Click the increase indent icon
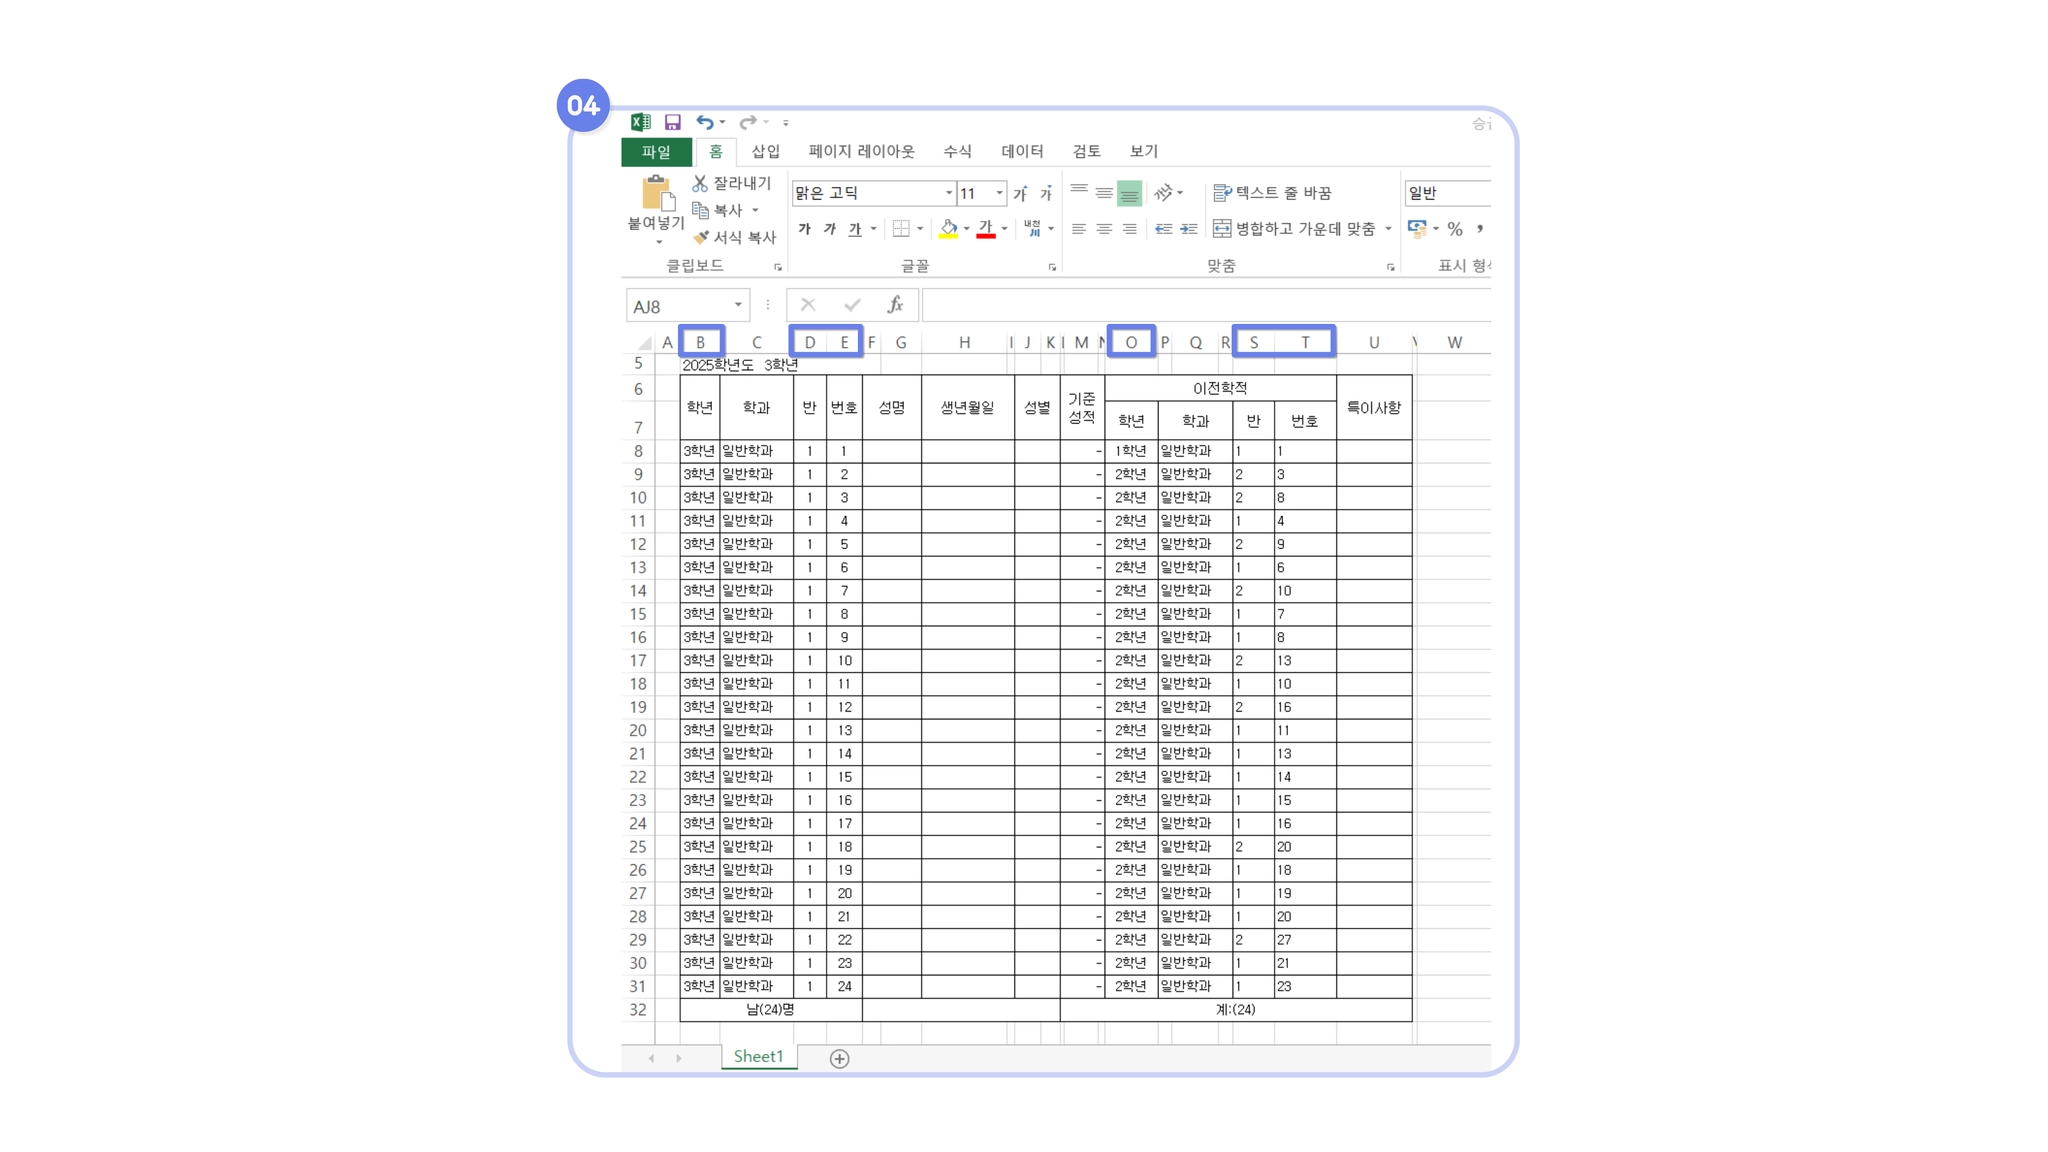Image resolution: width=2048 pixels, height=1152 pixels. (1189, 229)
